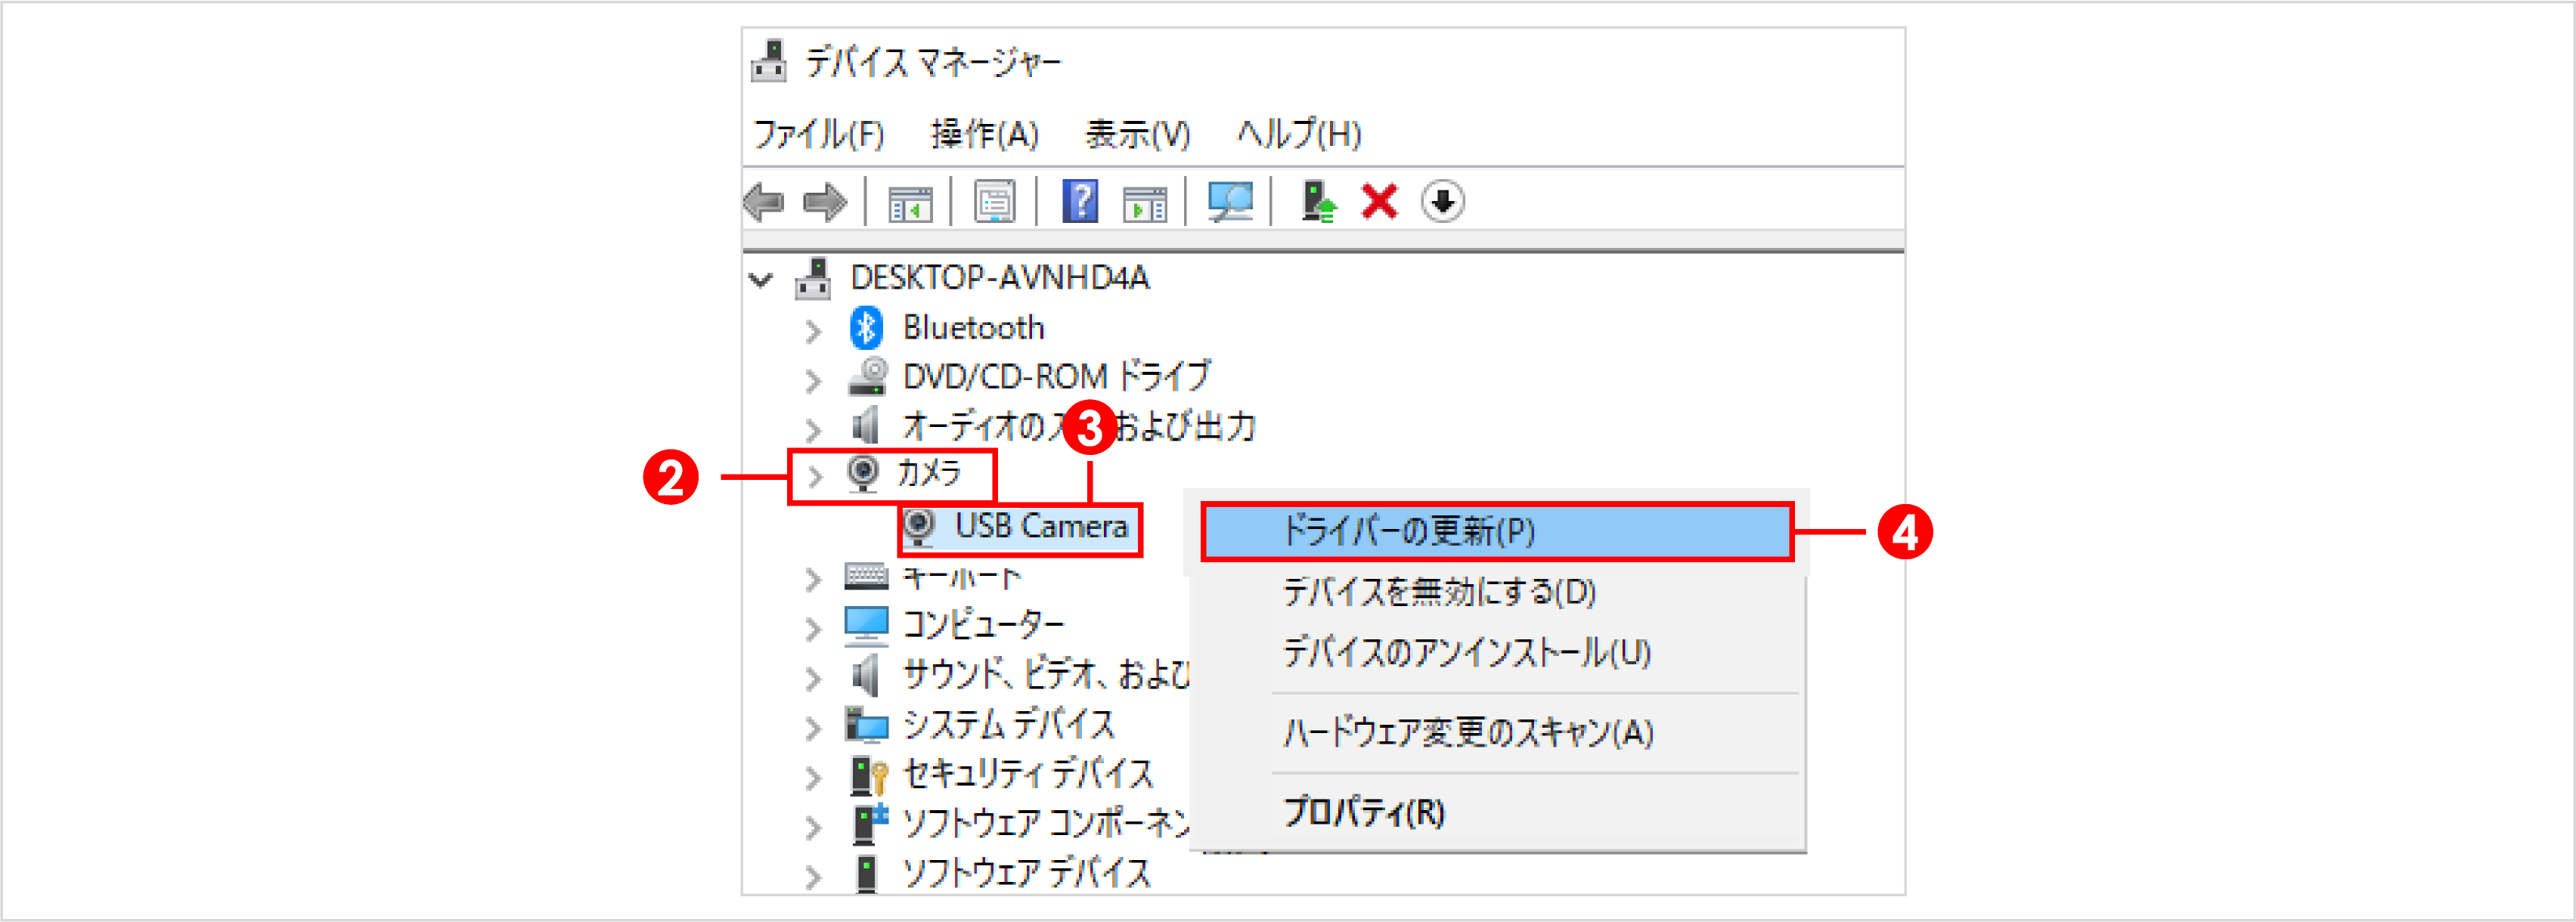Click the Disable device toolbar icon
Screen dimensions: 2576x922
coord(1441,201)
